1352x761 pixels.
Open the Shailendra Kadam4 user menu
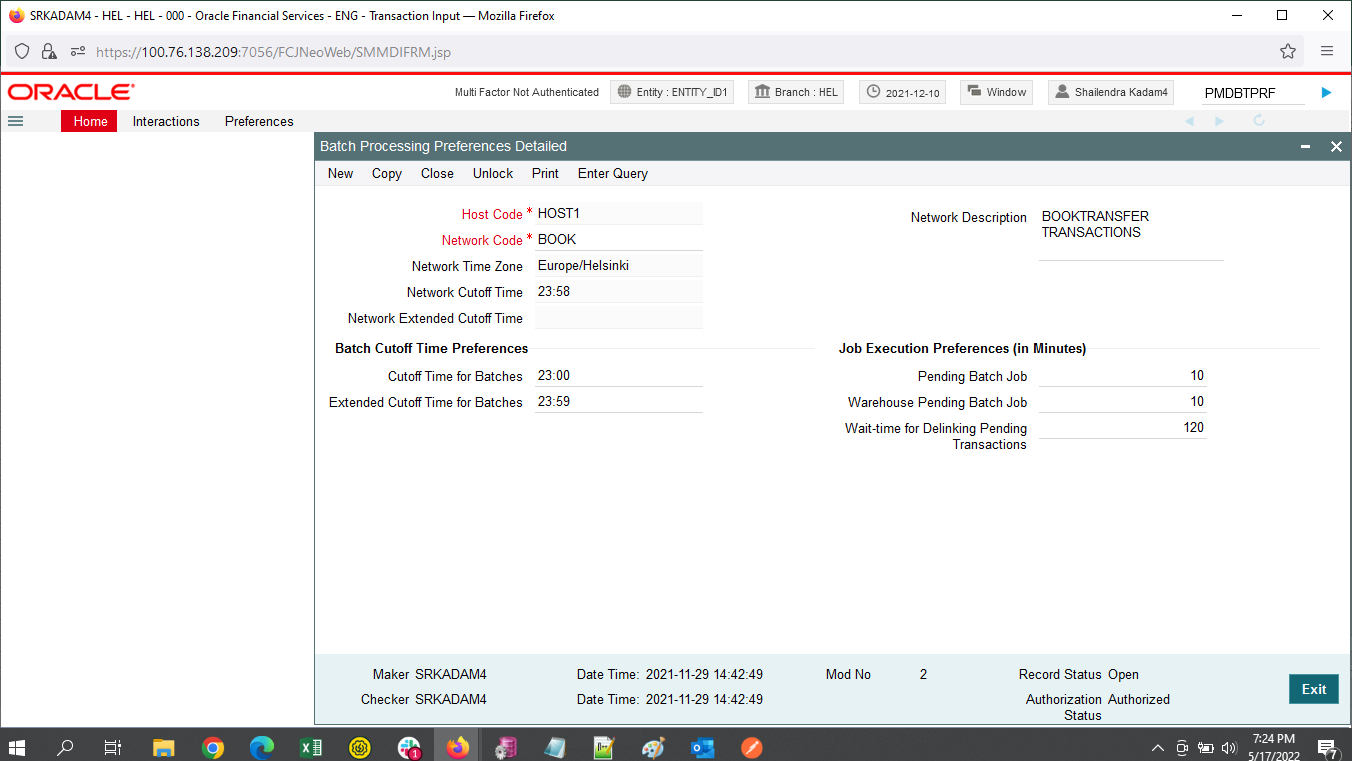[x=1111, y=92]
